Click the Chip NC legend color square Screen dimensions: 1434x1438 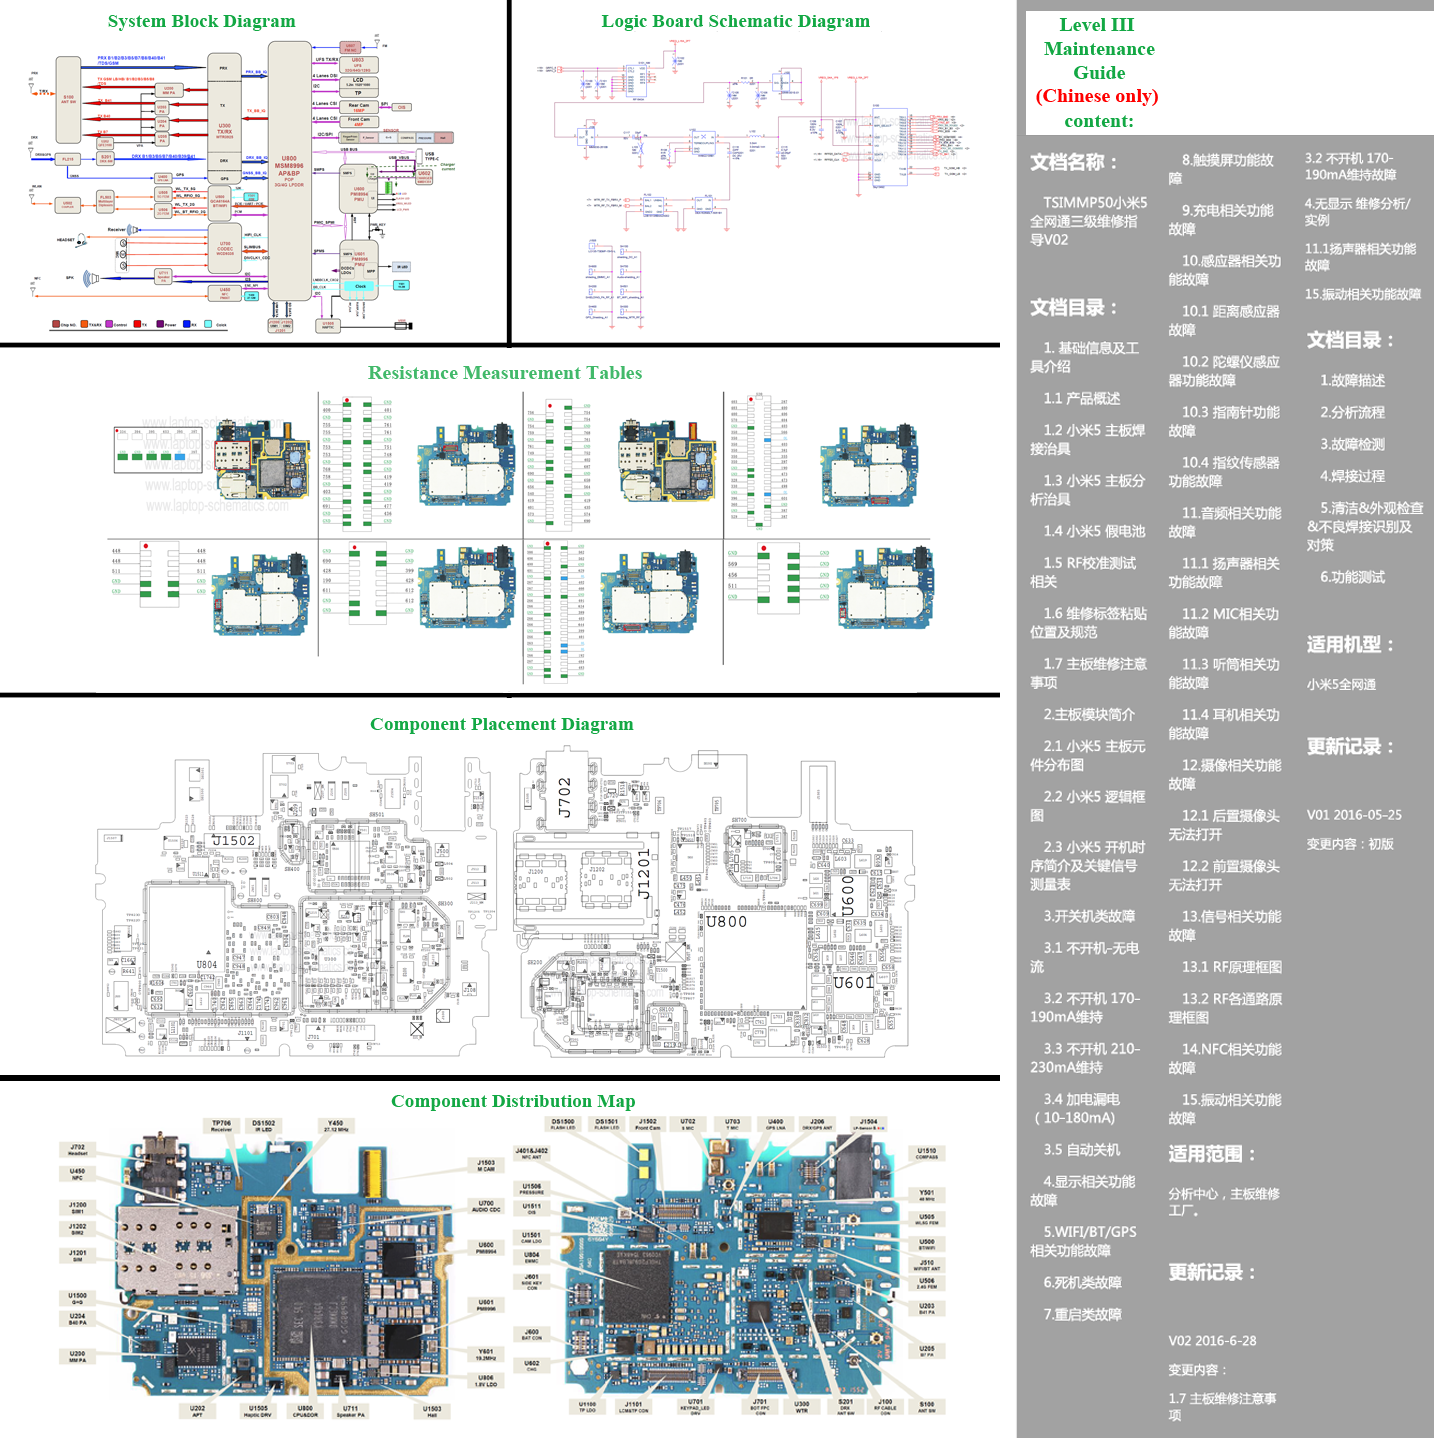click(55, 324)
